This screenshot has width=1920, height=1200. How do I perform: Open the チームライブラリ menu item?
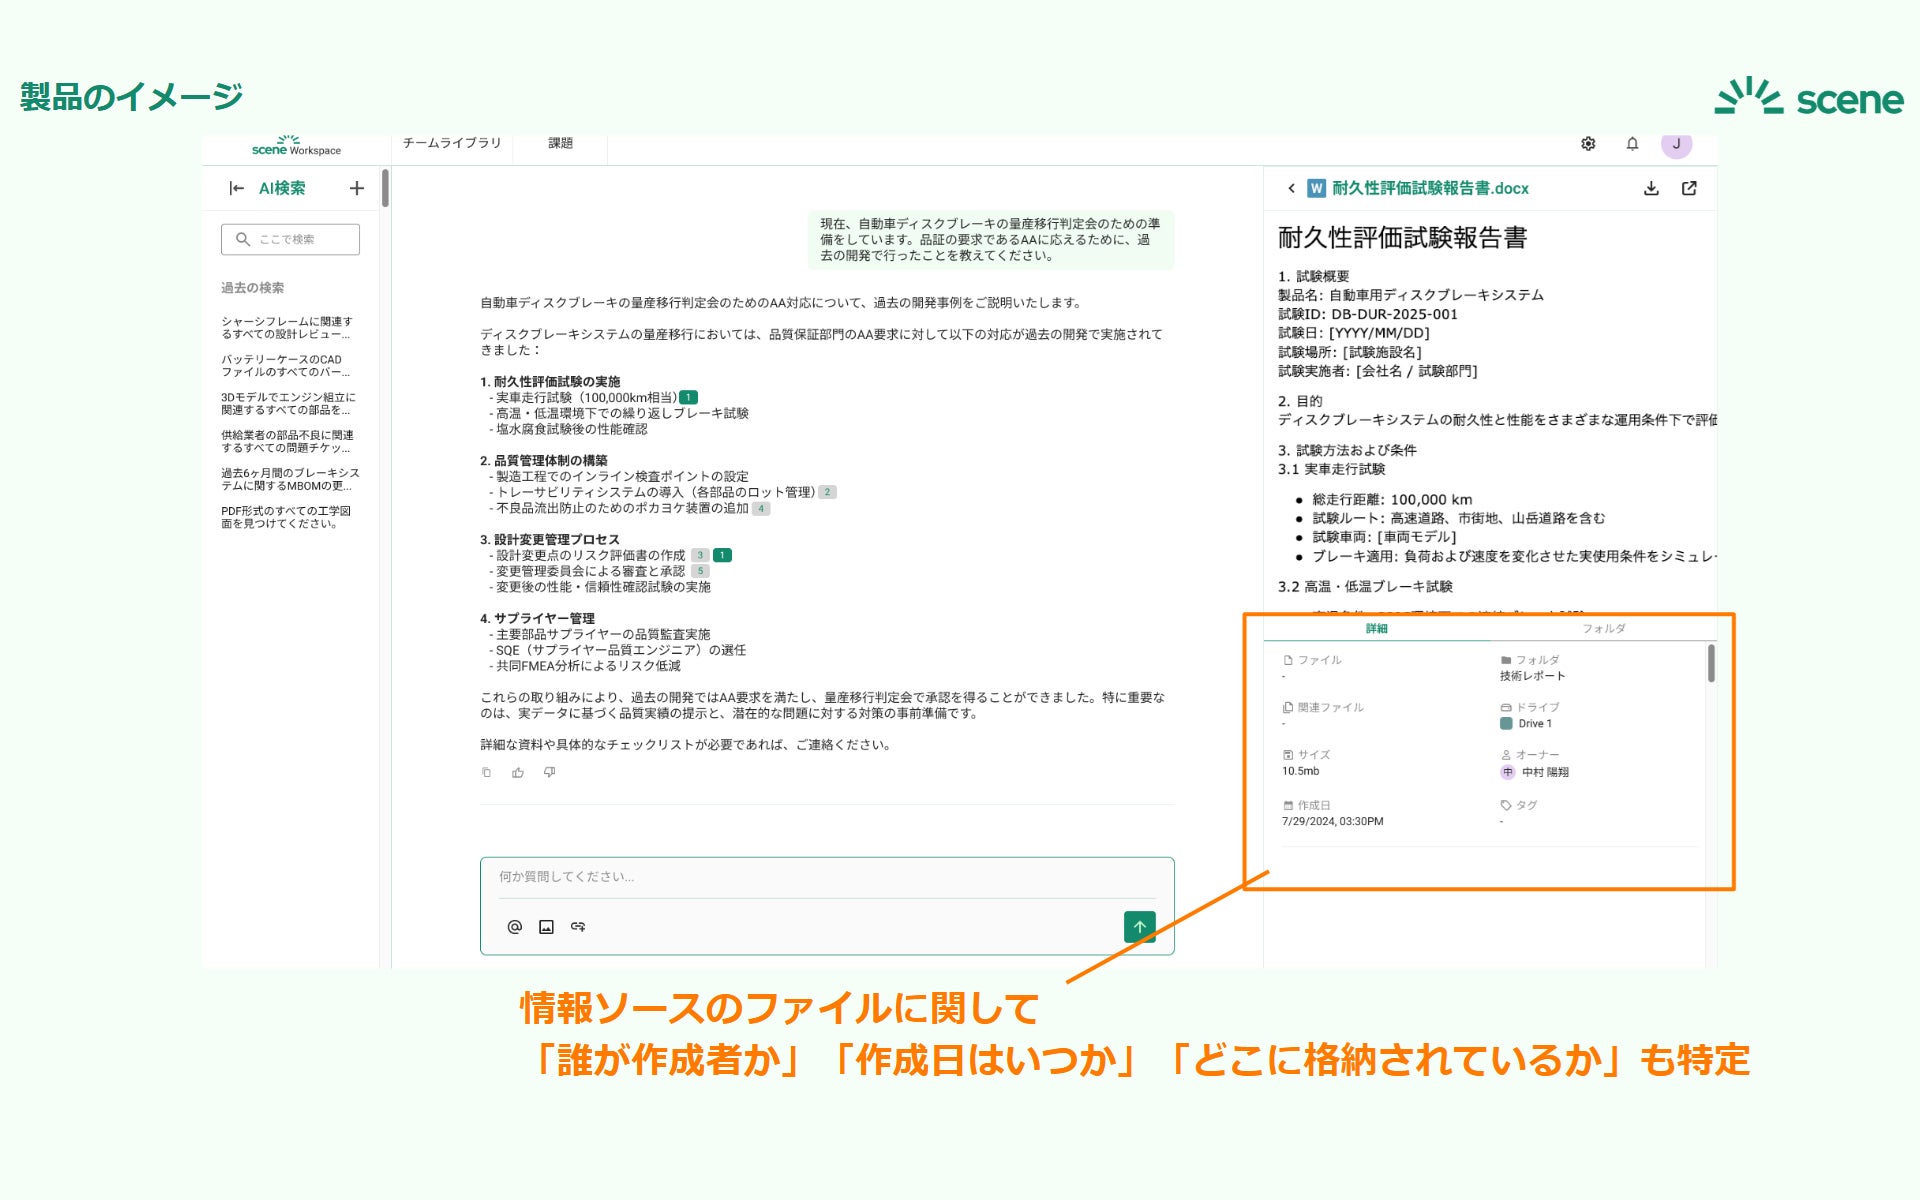pyautogui.click(x=452, y=143)
